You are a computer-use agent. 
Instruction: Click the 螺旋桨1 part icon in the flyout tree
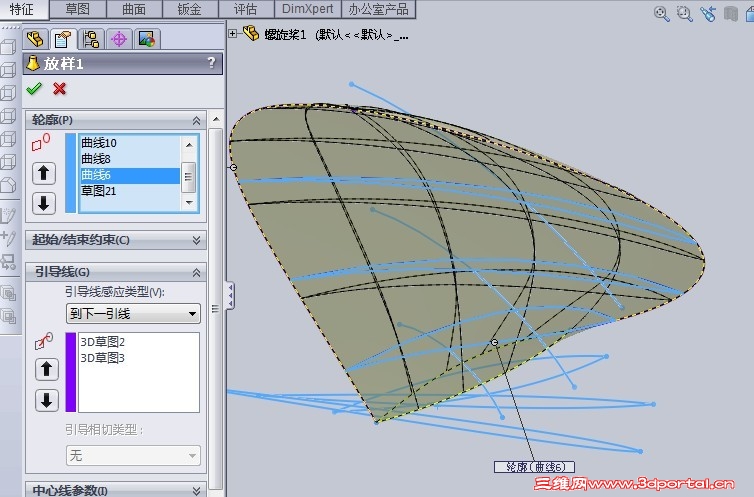pos(251,33)
